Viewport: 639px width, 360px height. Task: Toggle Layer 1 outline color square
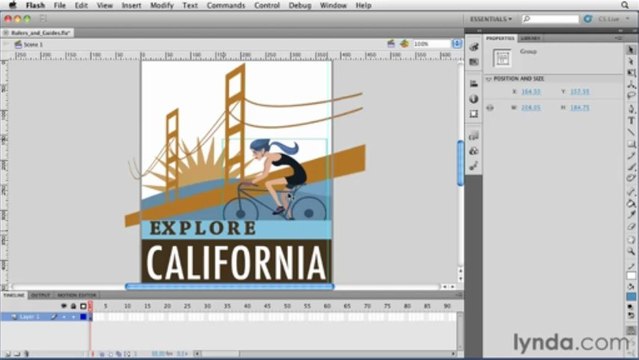coord(83,317)
